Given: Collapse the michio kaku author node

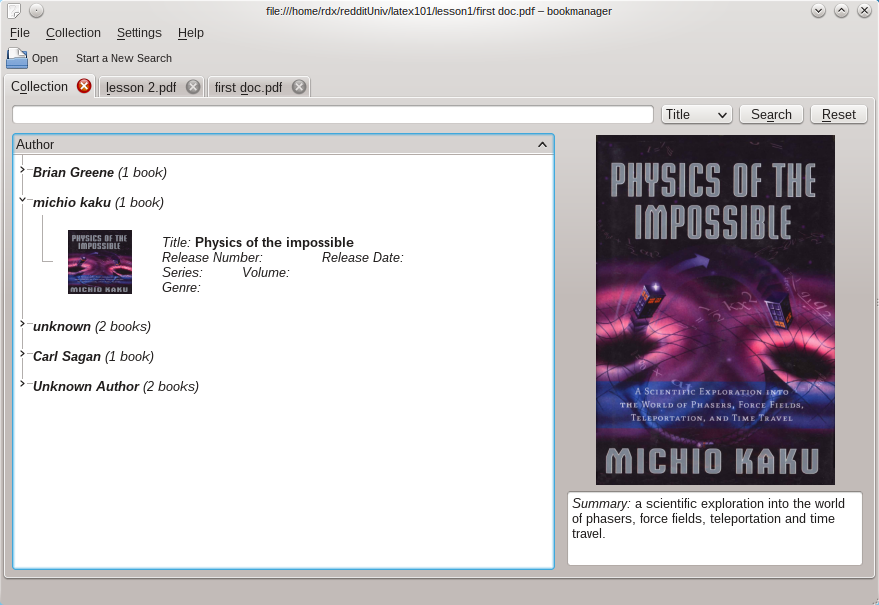Looking at the screenshot, I should pyautogui.click(x=22, y=199).
